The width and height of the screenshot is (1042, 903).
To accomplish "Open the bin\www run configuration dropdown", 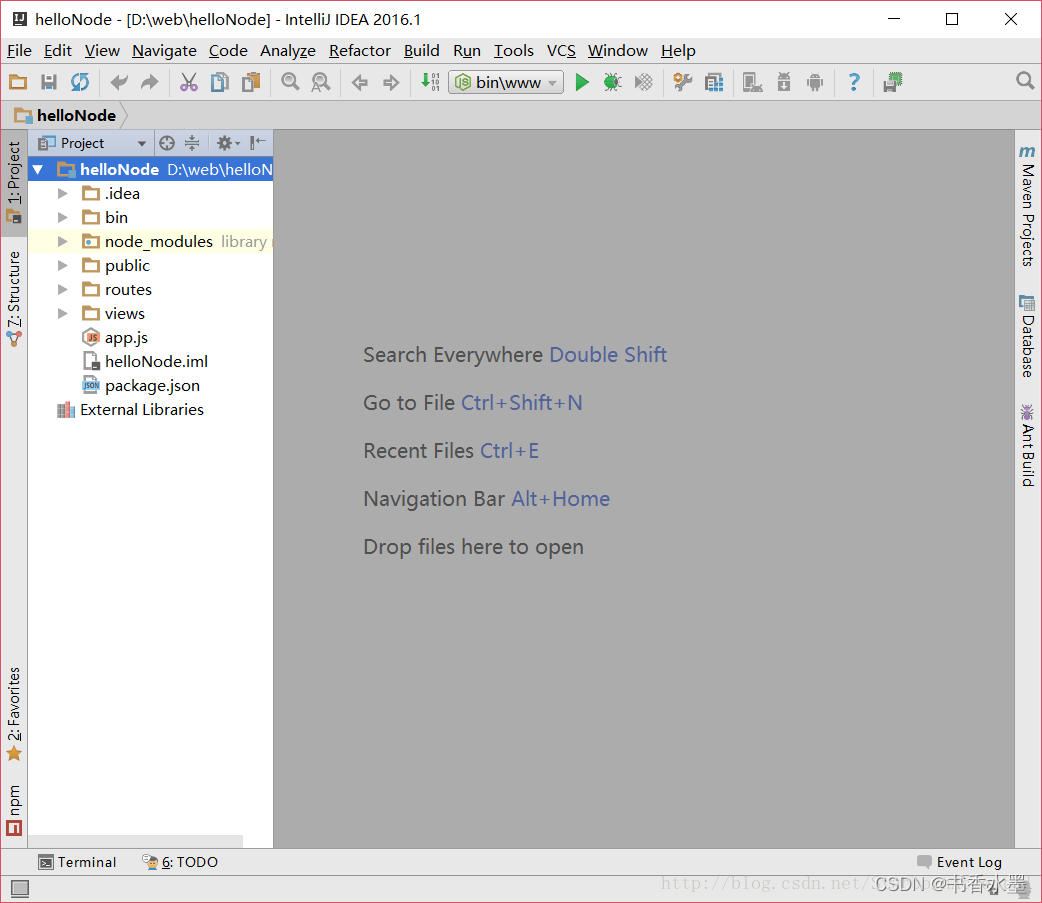I will [506, 82].
